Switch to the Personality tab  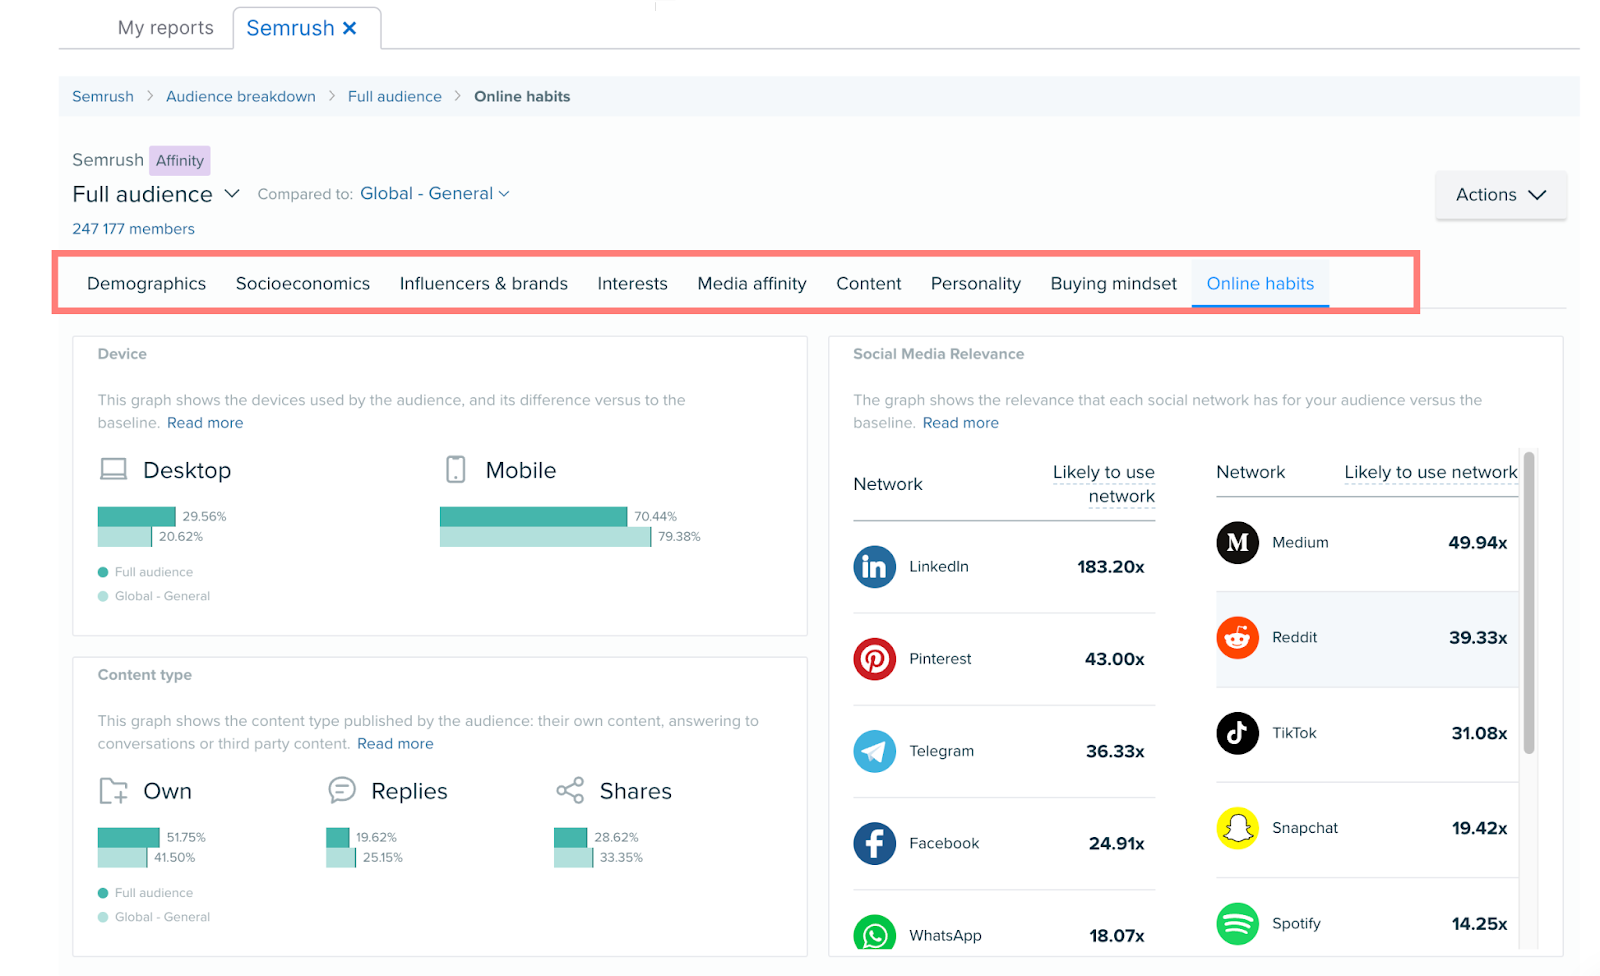click(976, 284)
